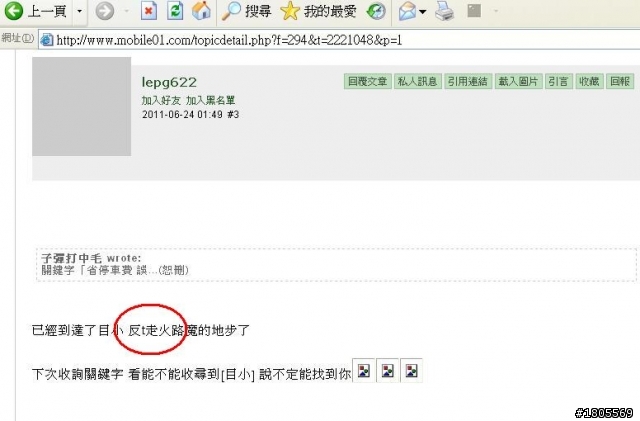
Task: Open 我的最愛 favorites star
Action: [318, 11]
